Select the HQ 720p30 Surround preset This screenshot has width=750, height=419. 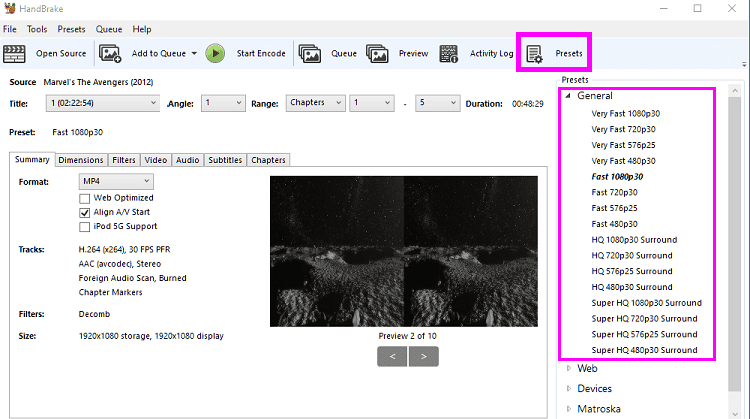632,255
